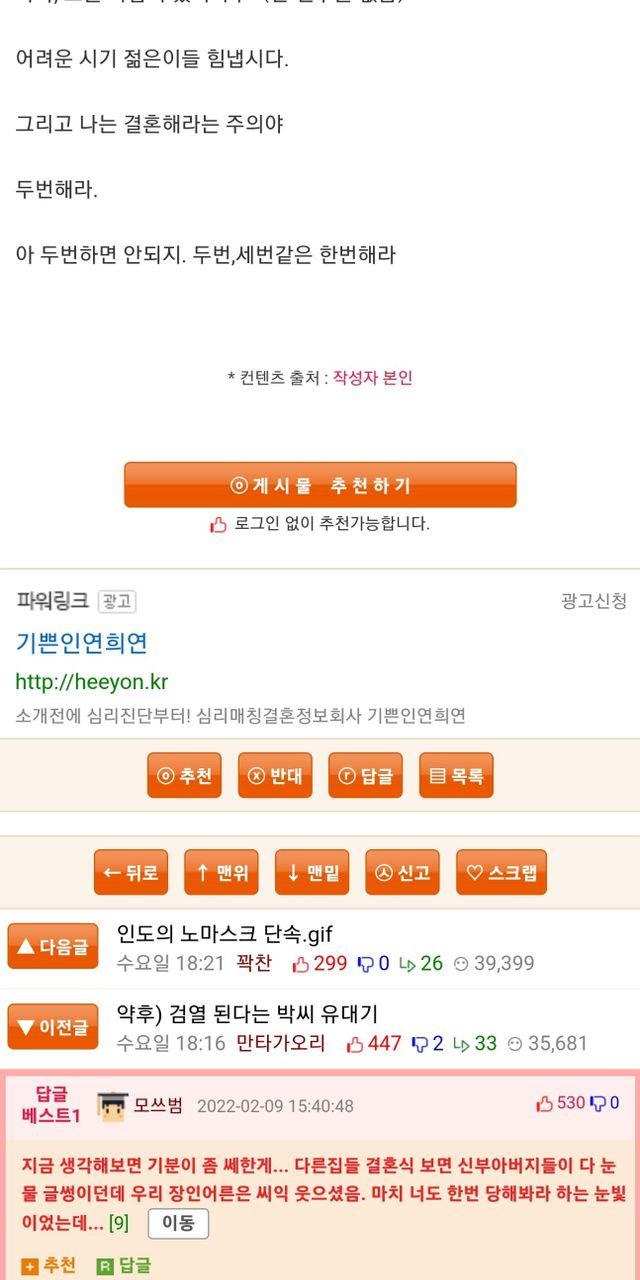Click the 답글 reply button
The image size is (640, 1280).
(x=365, y=776)
